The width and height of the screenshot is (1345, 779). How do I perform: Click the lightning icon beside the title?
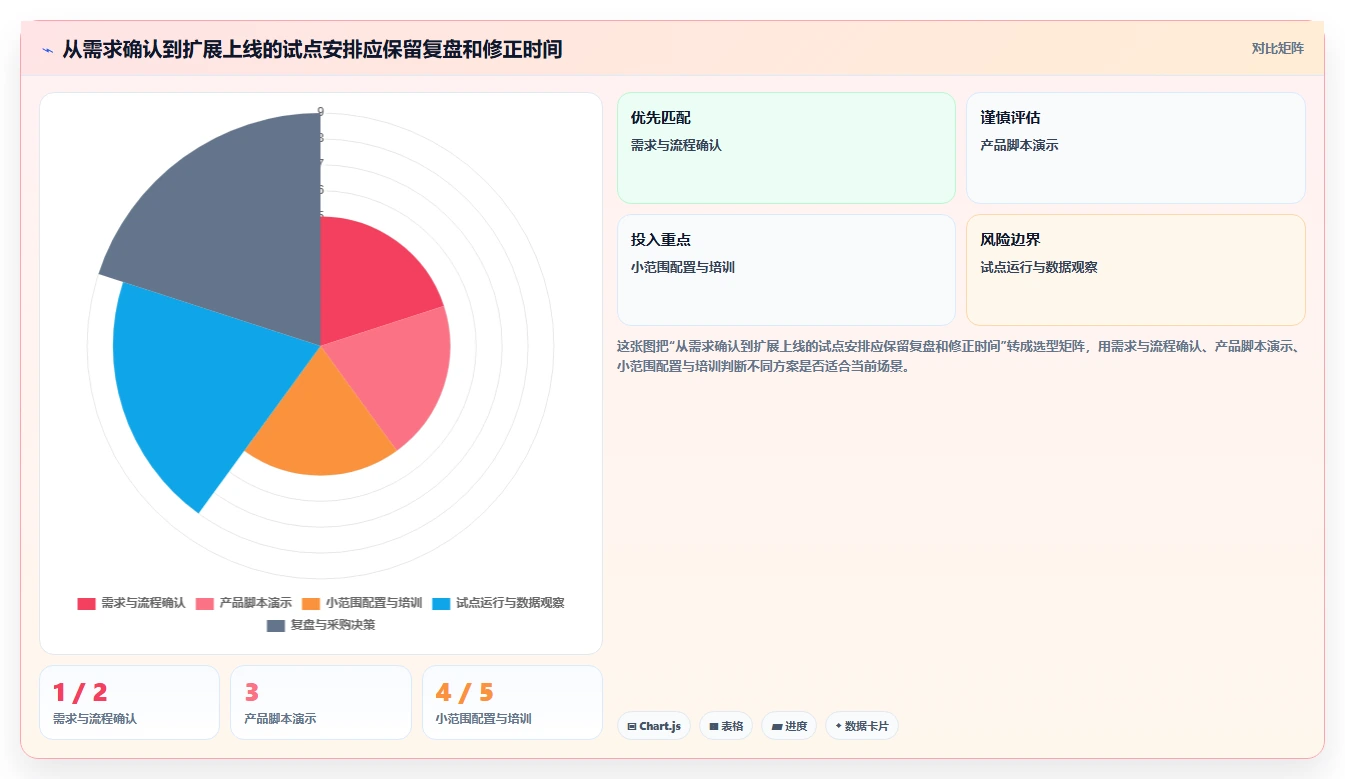pos(48,49)
